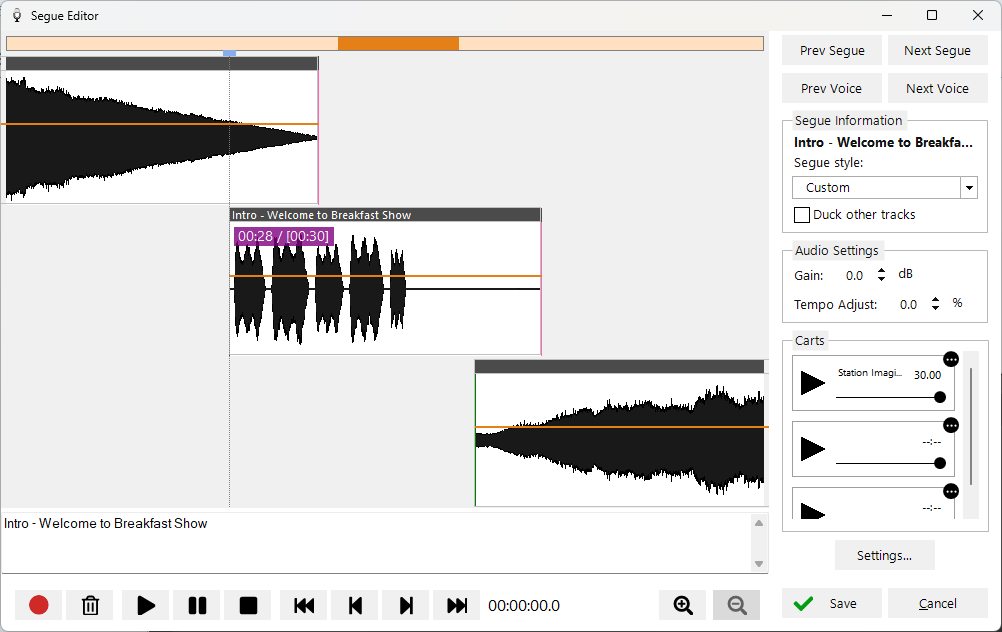
Task: Click the third track's dark header bar
Action: pyautogui.click(x=620, y=367)
